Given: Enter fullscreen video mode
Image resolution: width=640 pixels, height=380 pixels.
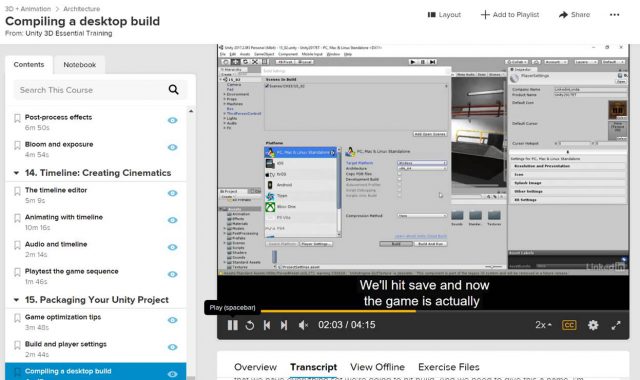Looking at the screenshot, I should pyautogui.click(x=616, y=325).
